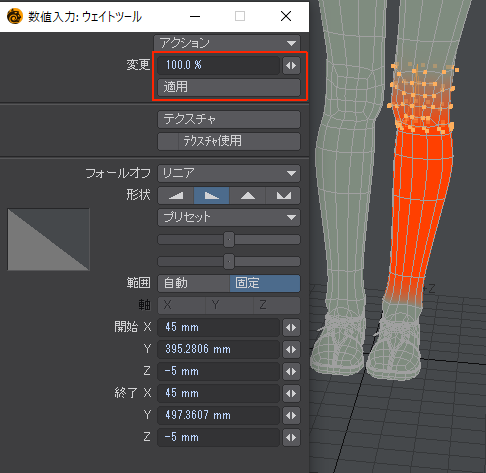Set 範囲 to 自動

tap(194, 283)
